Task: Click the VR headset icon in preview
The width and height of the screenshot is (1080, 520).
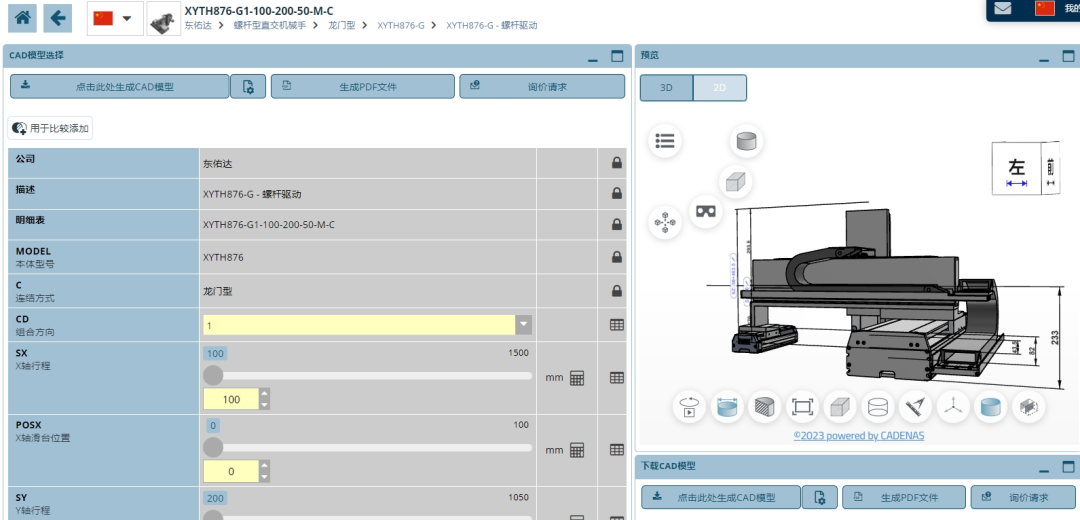Action: pyautogui.click(x=705, y=211)
